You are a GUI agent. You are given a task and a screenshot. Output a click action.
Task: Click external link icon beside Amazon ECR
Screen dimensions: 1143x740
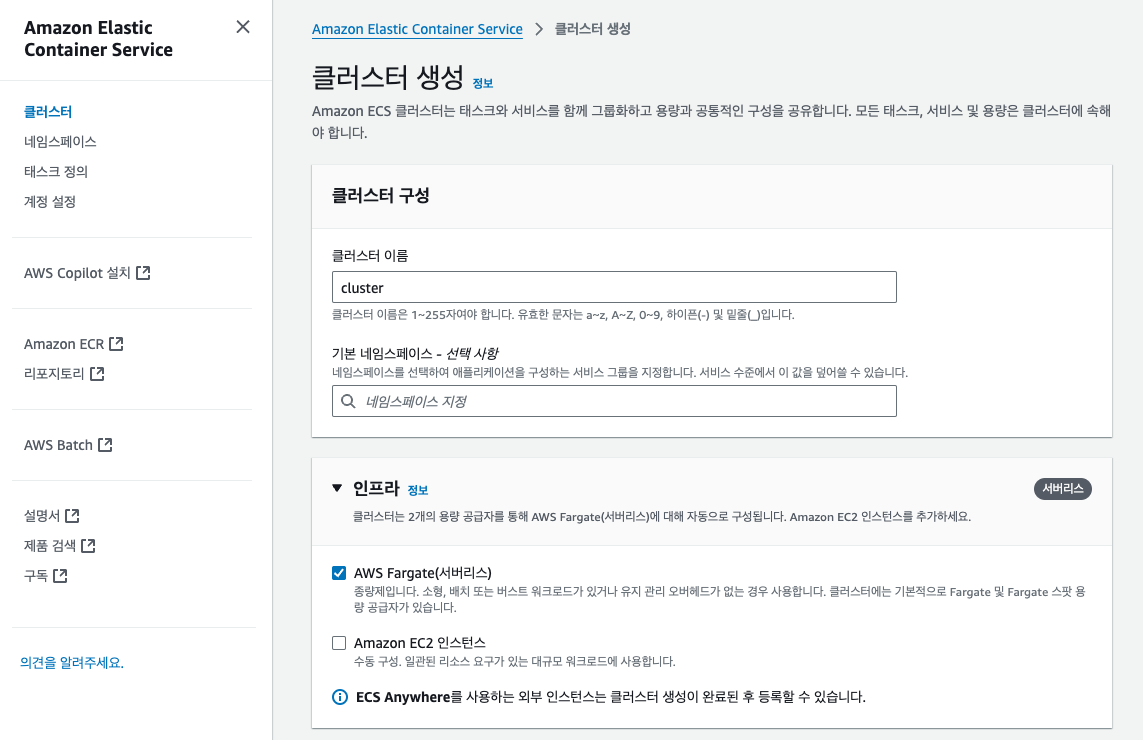pos(116,343)
